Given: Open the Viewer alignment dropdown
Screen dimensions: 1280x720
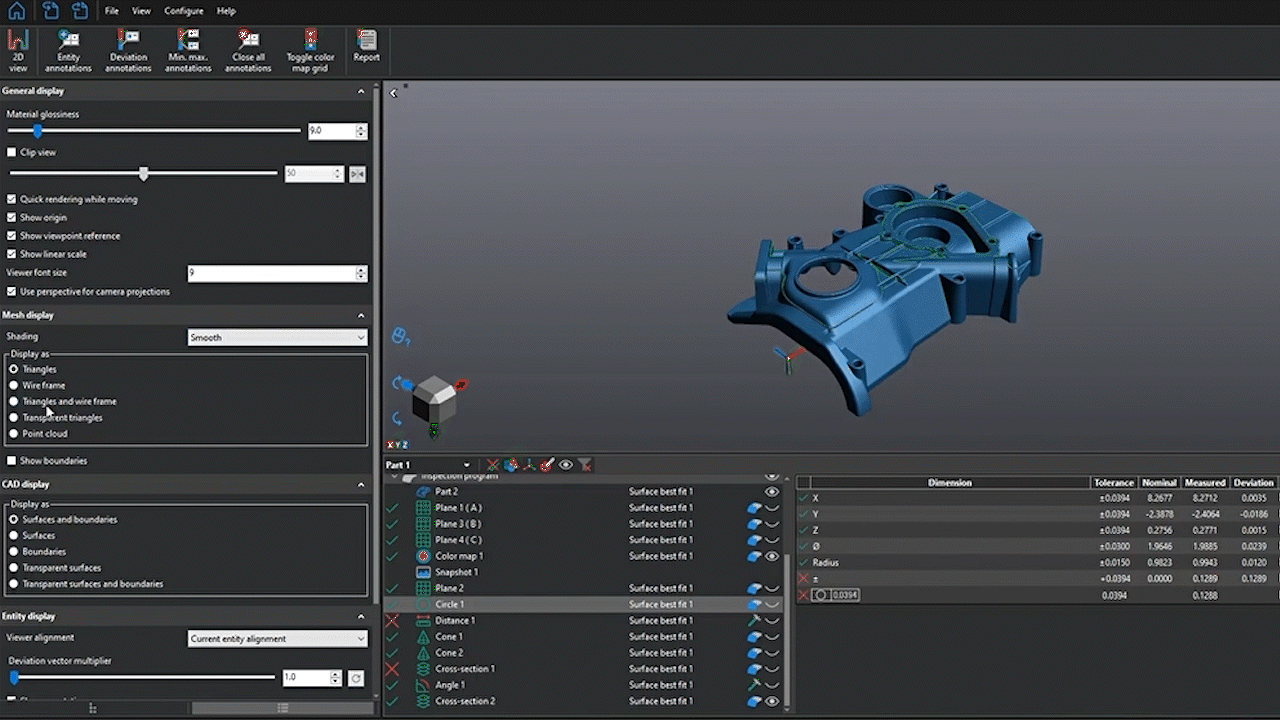Looking at the screenshot, I should point(278,639).
